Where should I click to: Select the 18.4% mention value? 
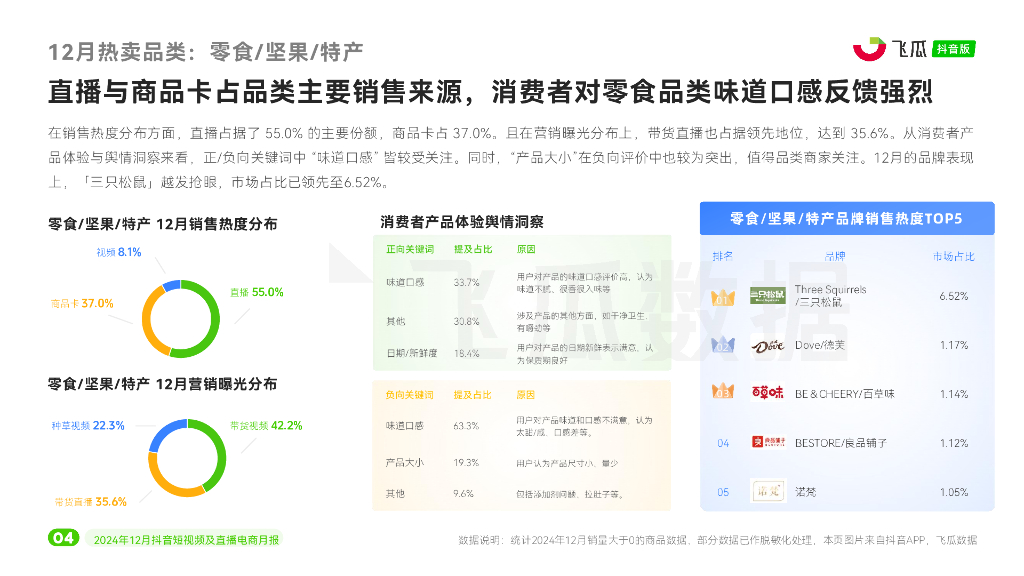(x=466, y=353)
